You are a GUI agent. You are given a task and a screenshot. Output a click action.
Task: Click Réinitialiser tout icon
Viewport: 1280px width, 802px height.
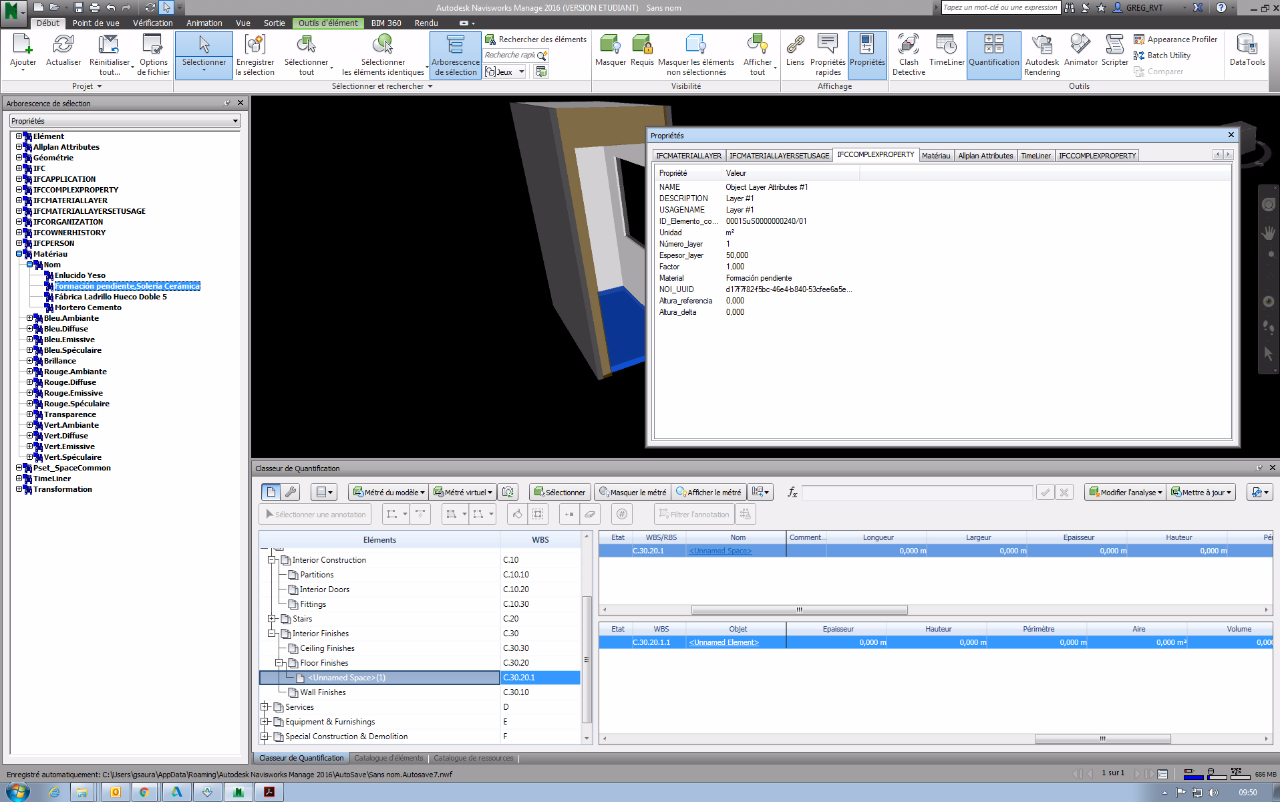(x=109, y=44)
